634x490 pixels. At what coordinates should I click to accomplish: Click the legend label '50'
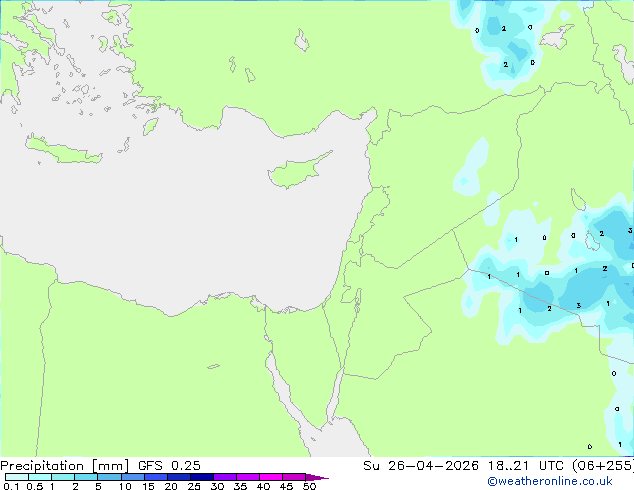pyautogui.click(x=309, y=486)
